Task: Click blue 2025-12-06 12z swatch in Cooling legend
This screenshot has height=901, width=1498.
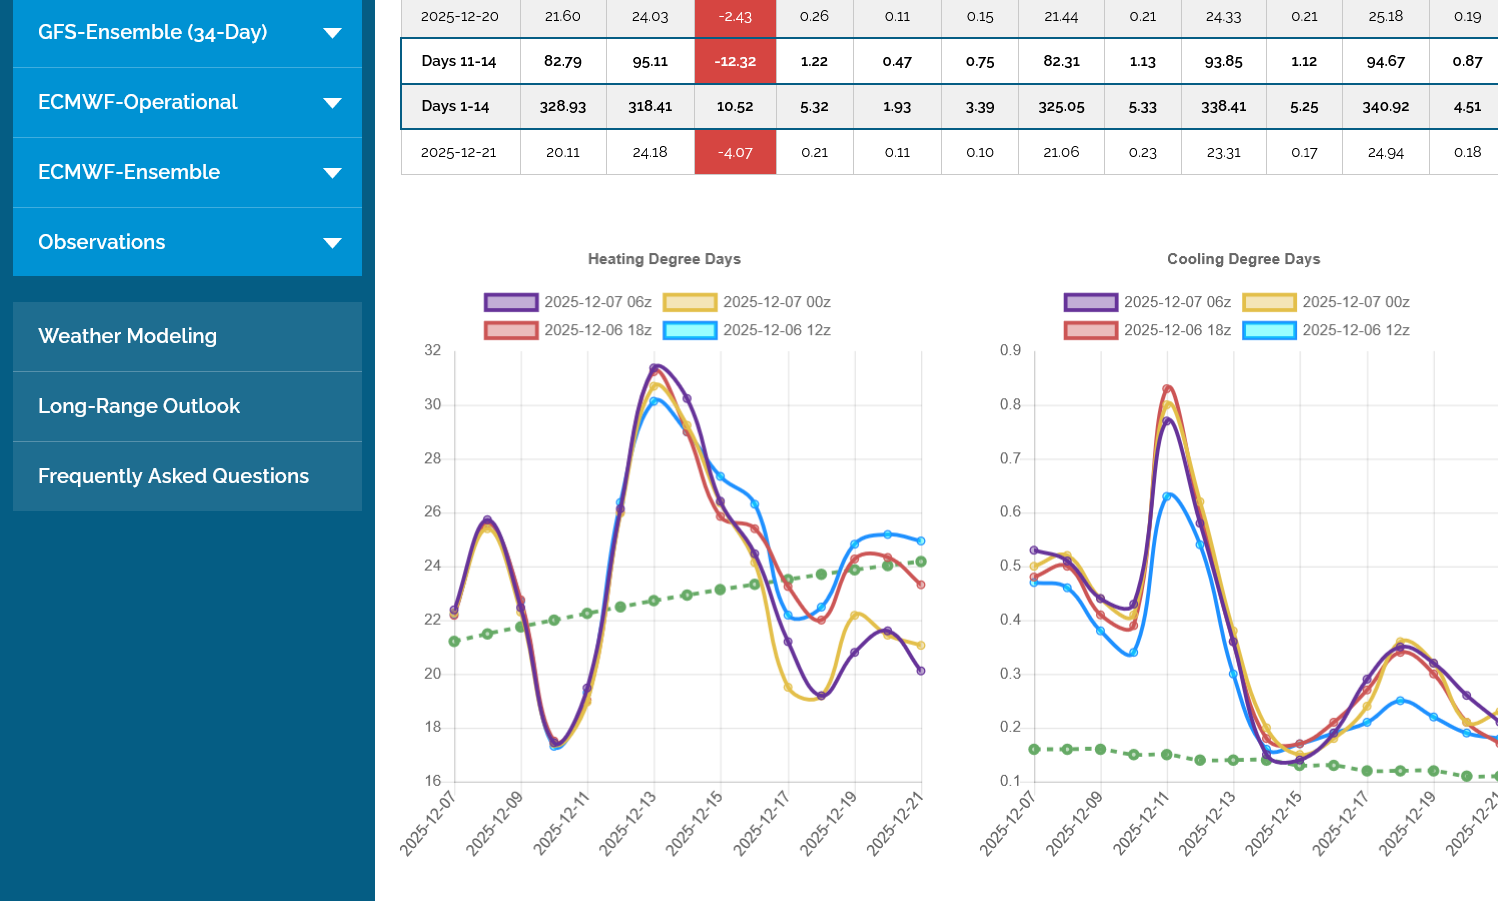Action: [1269, 330]
